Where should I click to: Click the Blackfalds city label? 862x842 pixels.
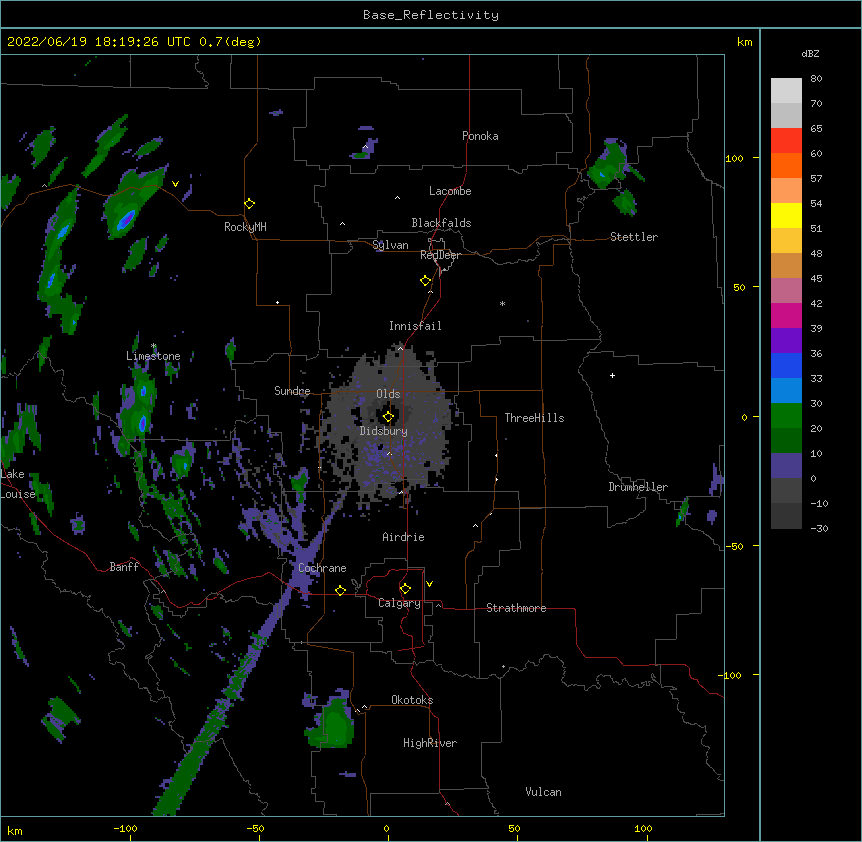[x=441, y=223]
